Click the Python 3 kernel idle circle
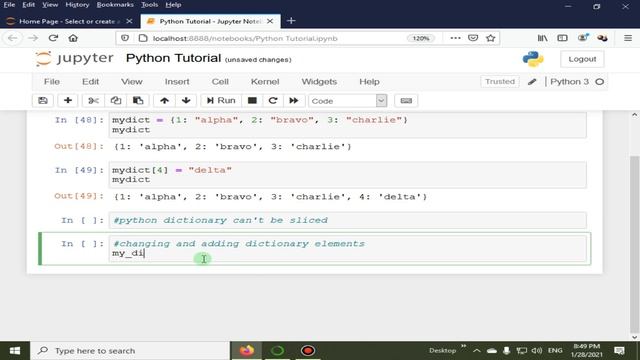 [x=600, y=82]
